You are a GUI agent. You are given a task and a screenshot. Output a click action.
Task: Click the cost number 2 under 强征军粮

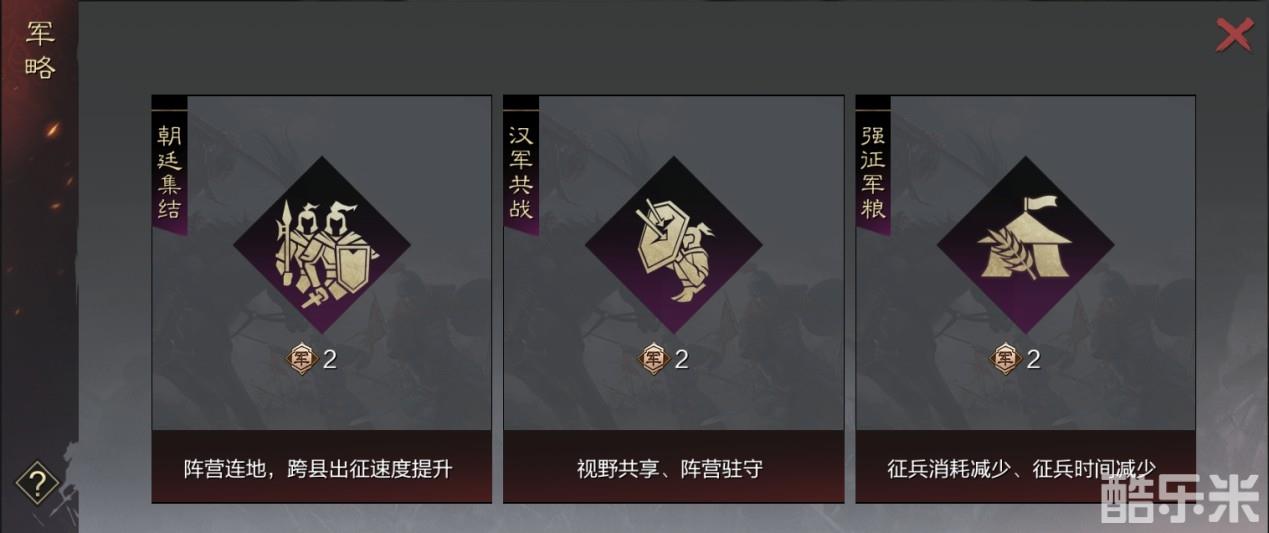(x=1034, y=359)
